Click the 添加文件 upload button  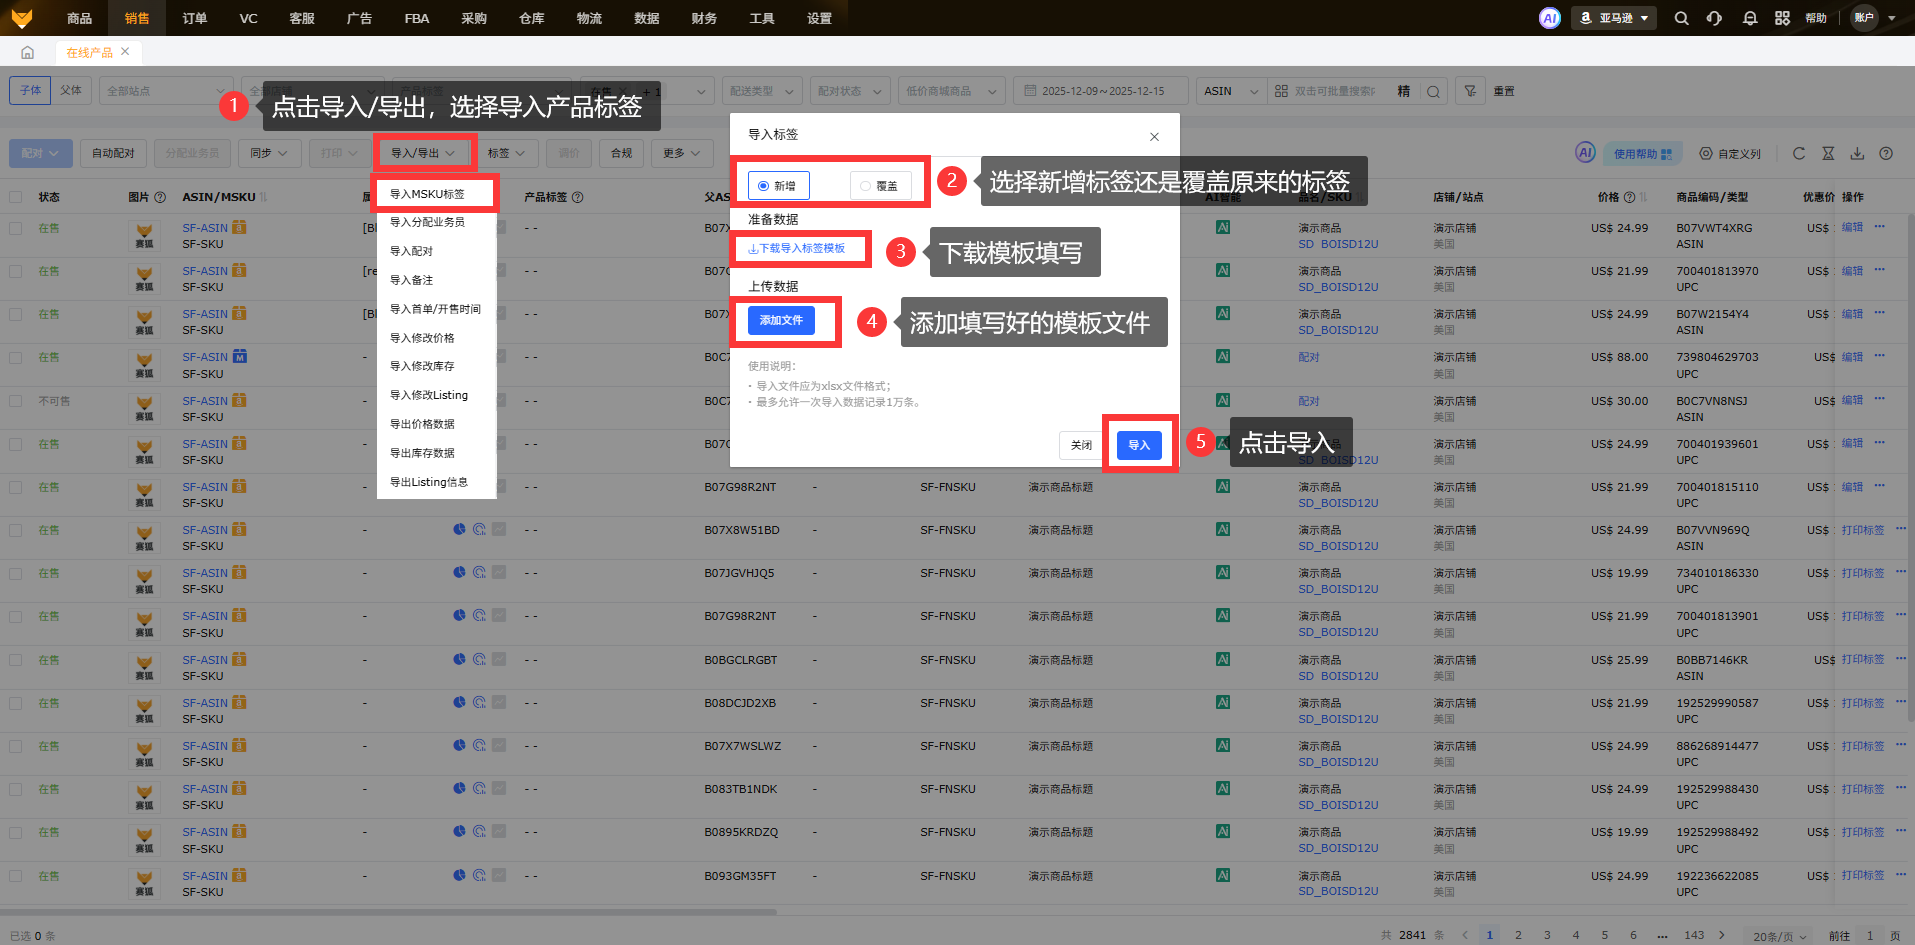pos(781,320)
